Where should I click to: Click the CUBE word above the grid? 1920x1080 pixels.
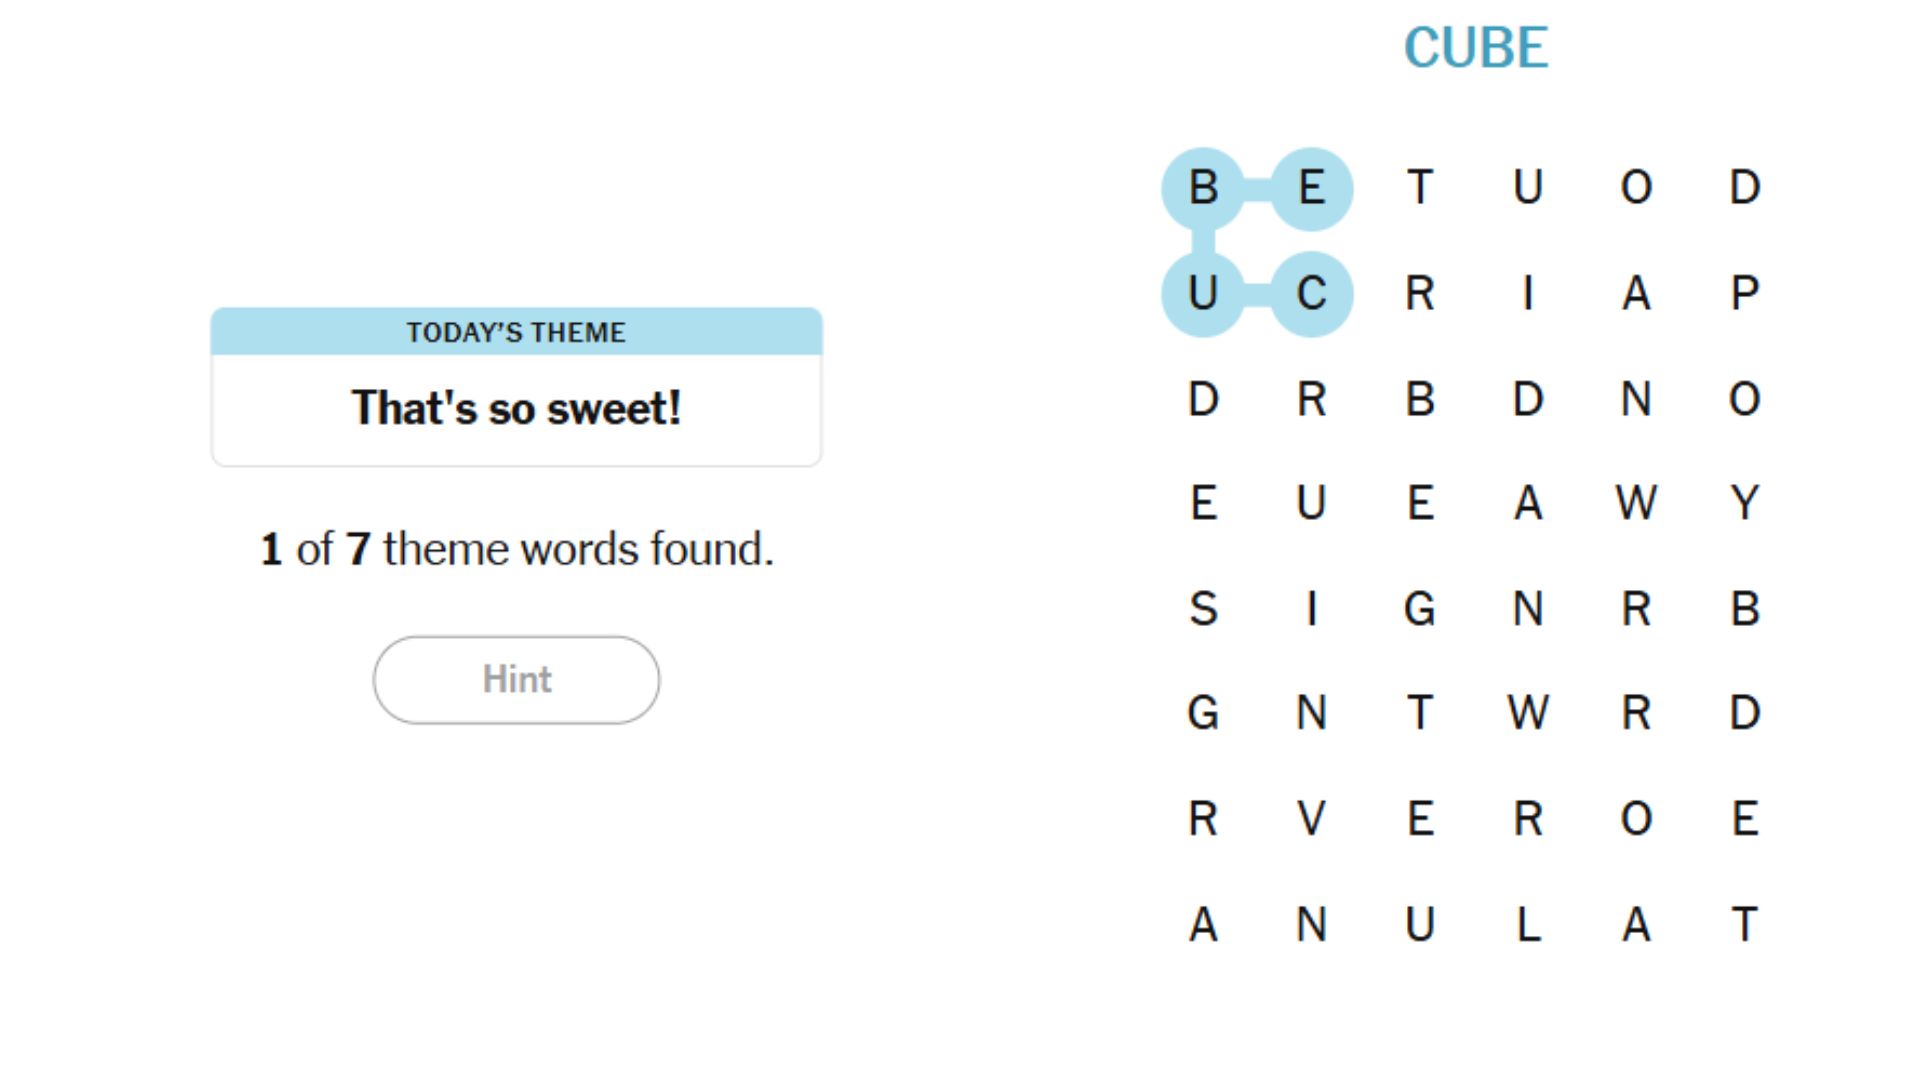tap(1476, 48)
